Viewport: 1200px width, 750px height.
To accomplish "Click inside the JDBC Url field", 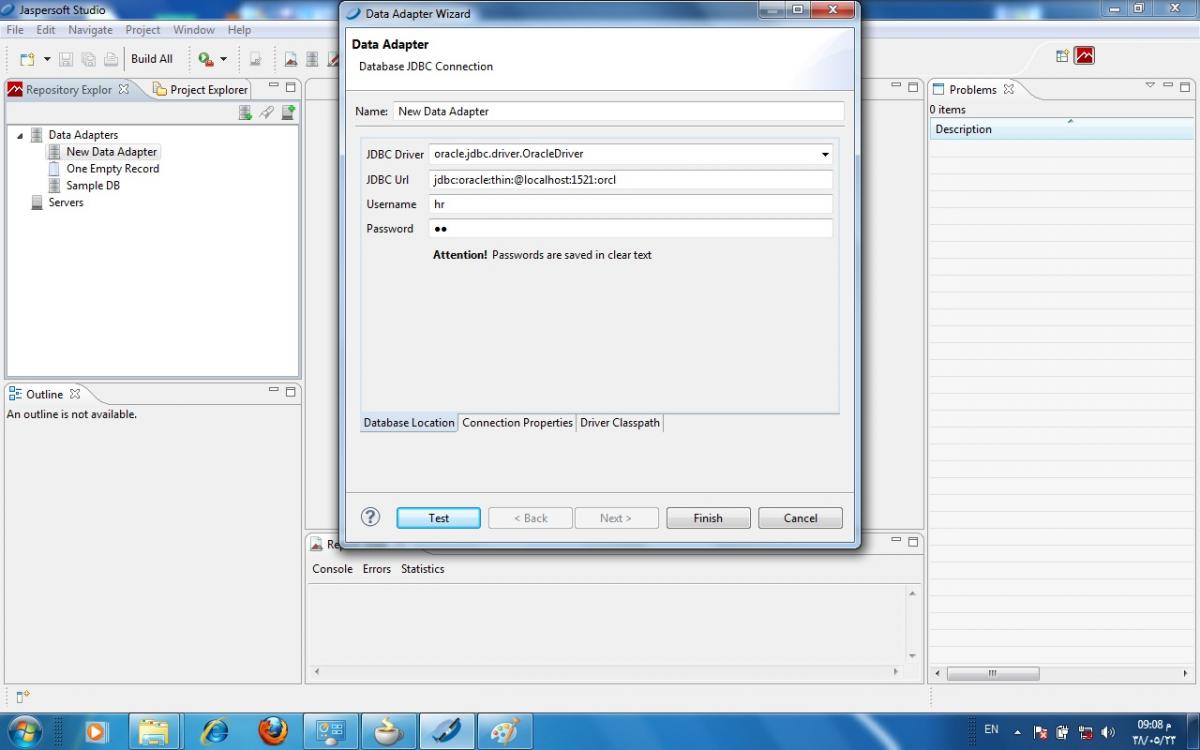I will click(630, 180).
